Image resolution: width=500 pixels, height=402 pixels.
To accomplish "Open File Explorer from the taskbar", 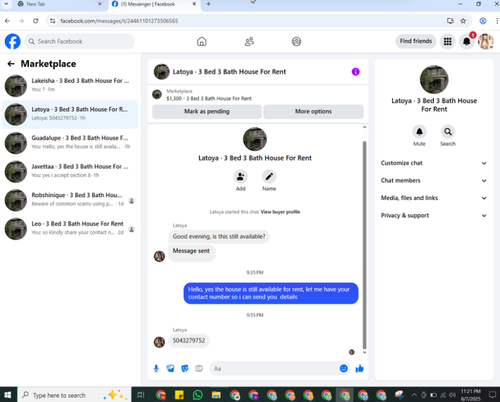I will [x=216, y=395].
